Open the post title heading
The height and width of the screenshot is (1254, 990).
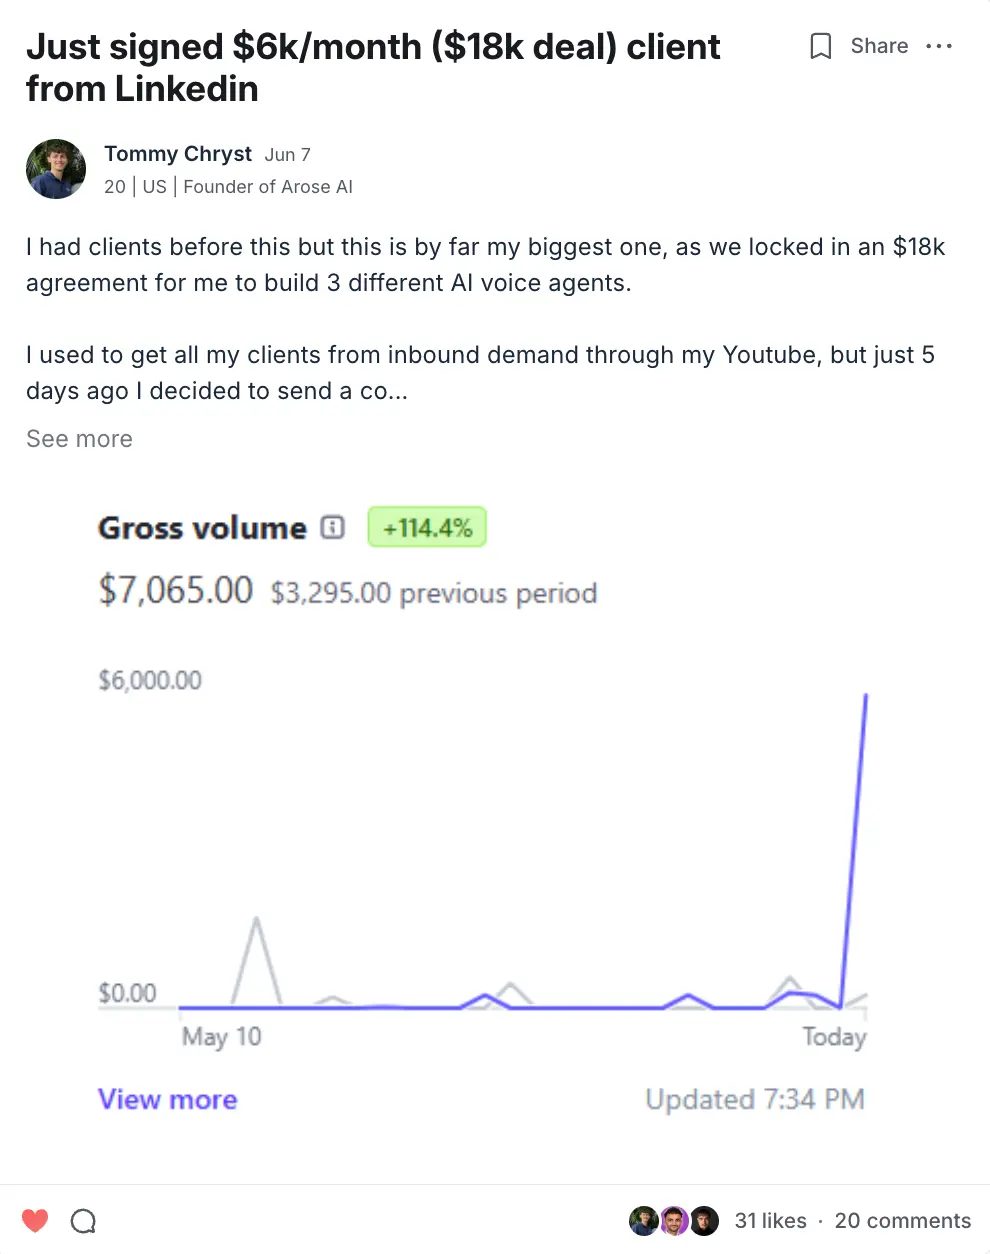click(372, 67)
